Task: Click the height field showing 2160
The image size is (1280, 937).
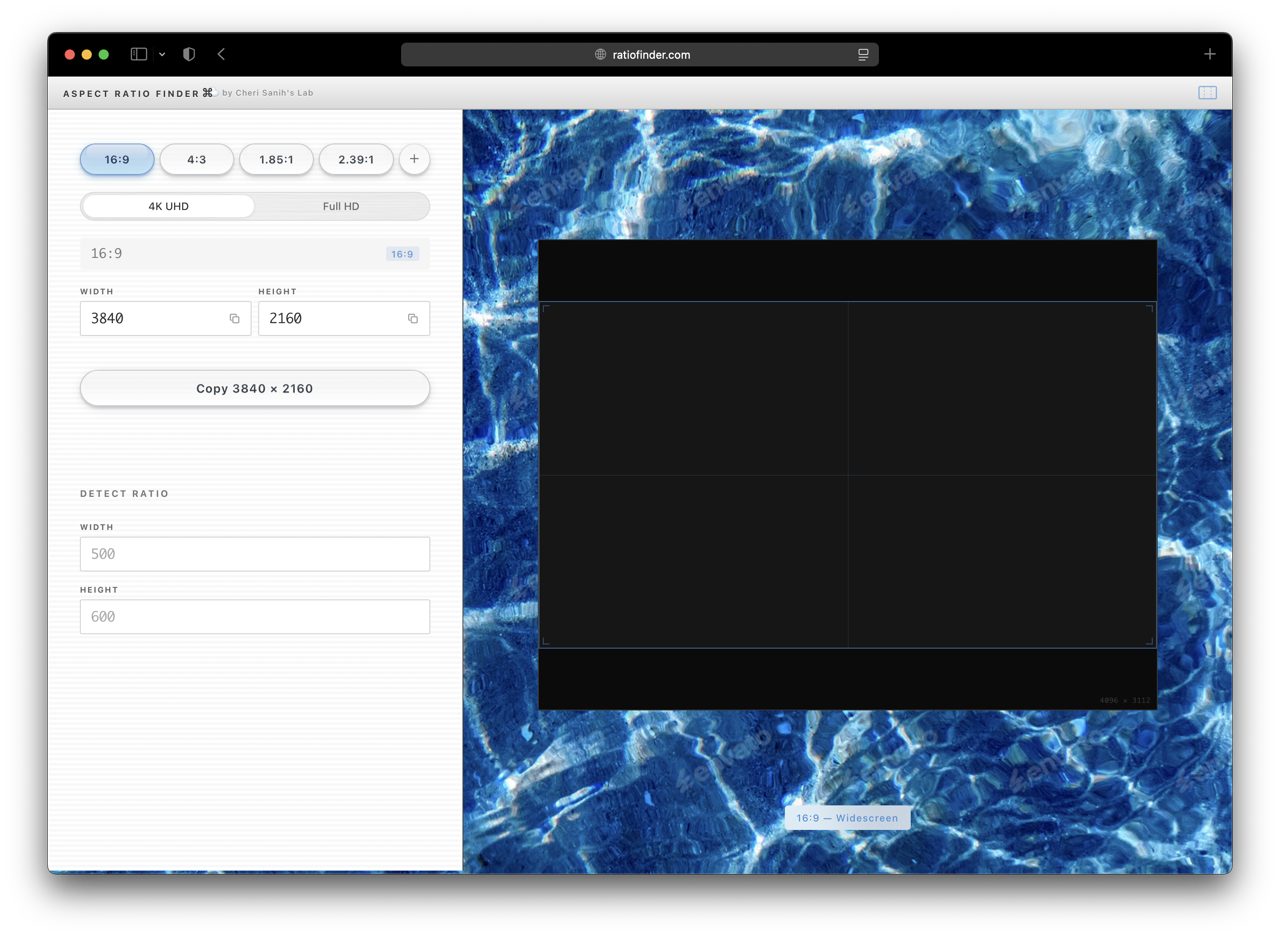Action: coord(344,318)
